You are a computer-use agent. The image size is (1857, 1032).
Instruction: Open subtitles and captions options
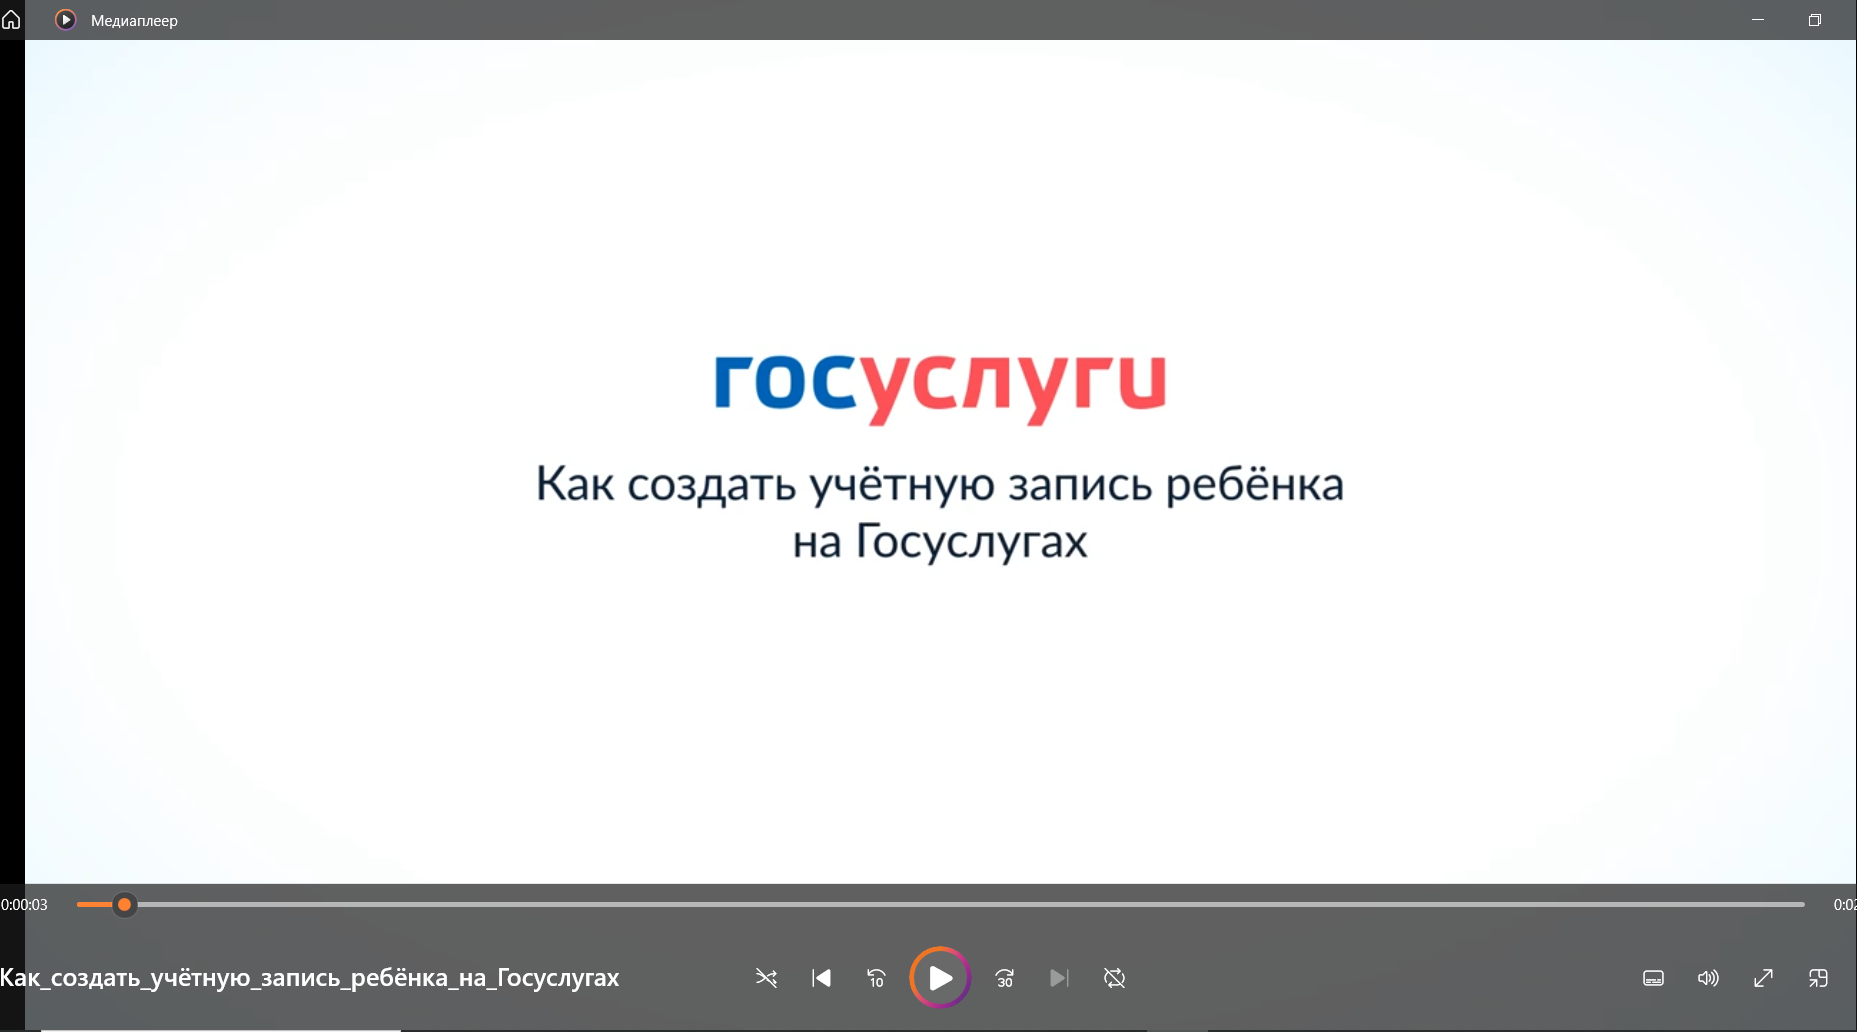coord(1654,978)
